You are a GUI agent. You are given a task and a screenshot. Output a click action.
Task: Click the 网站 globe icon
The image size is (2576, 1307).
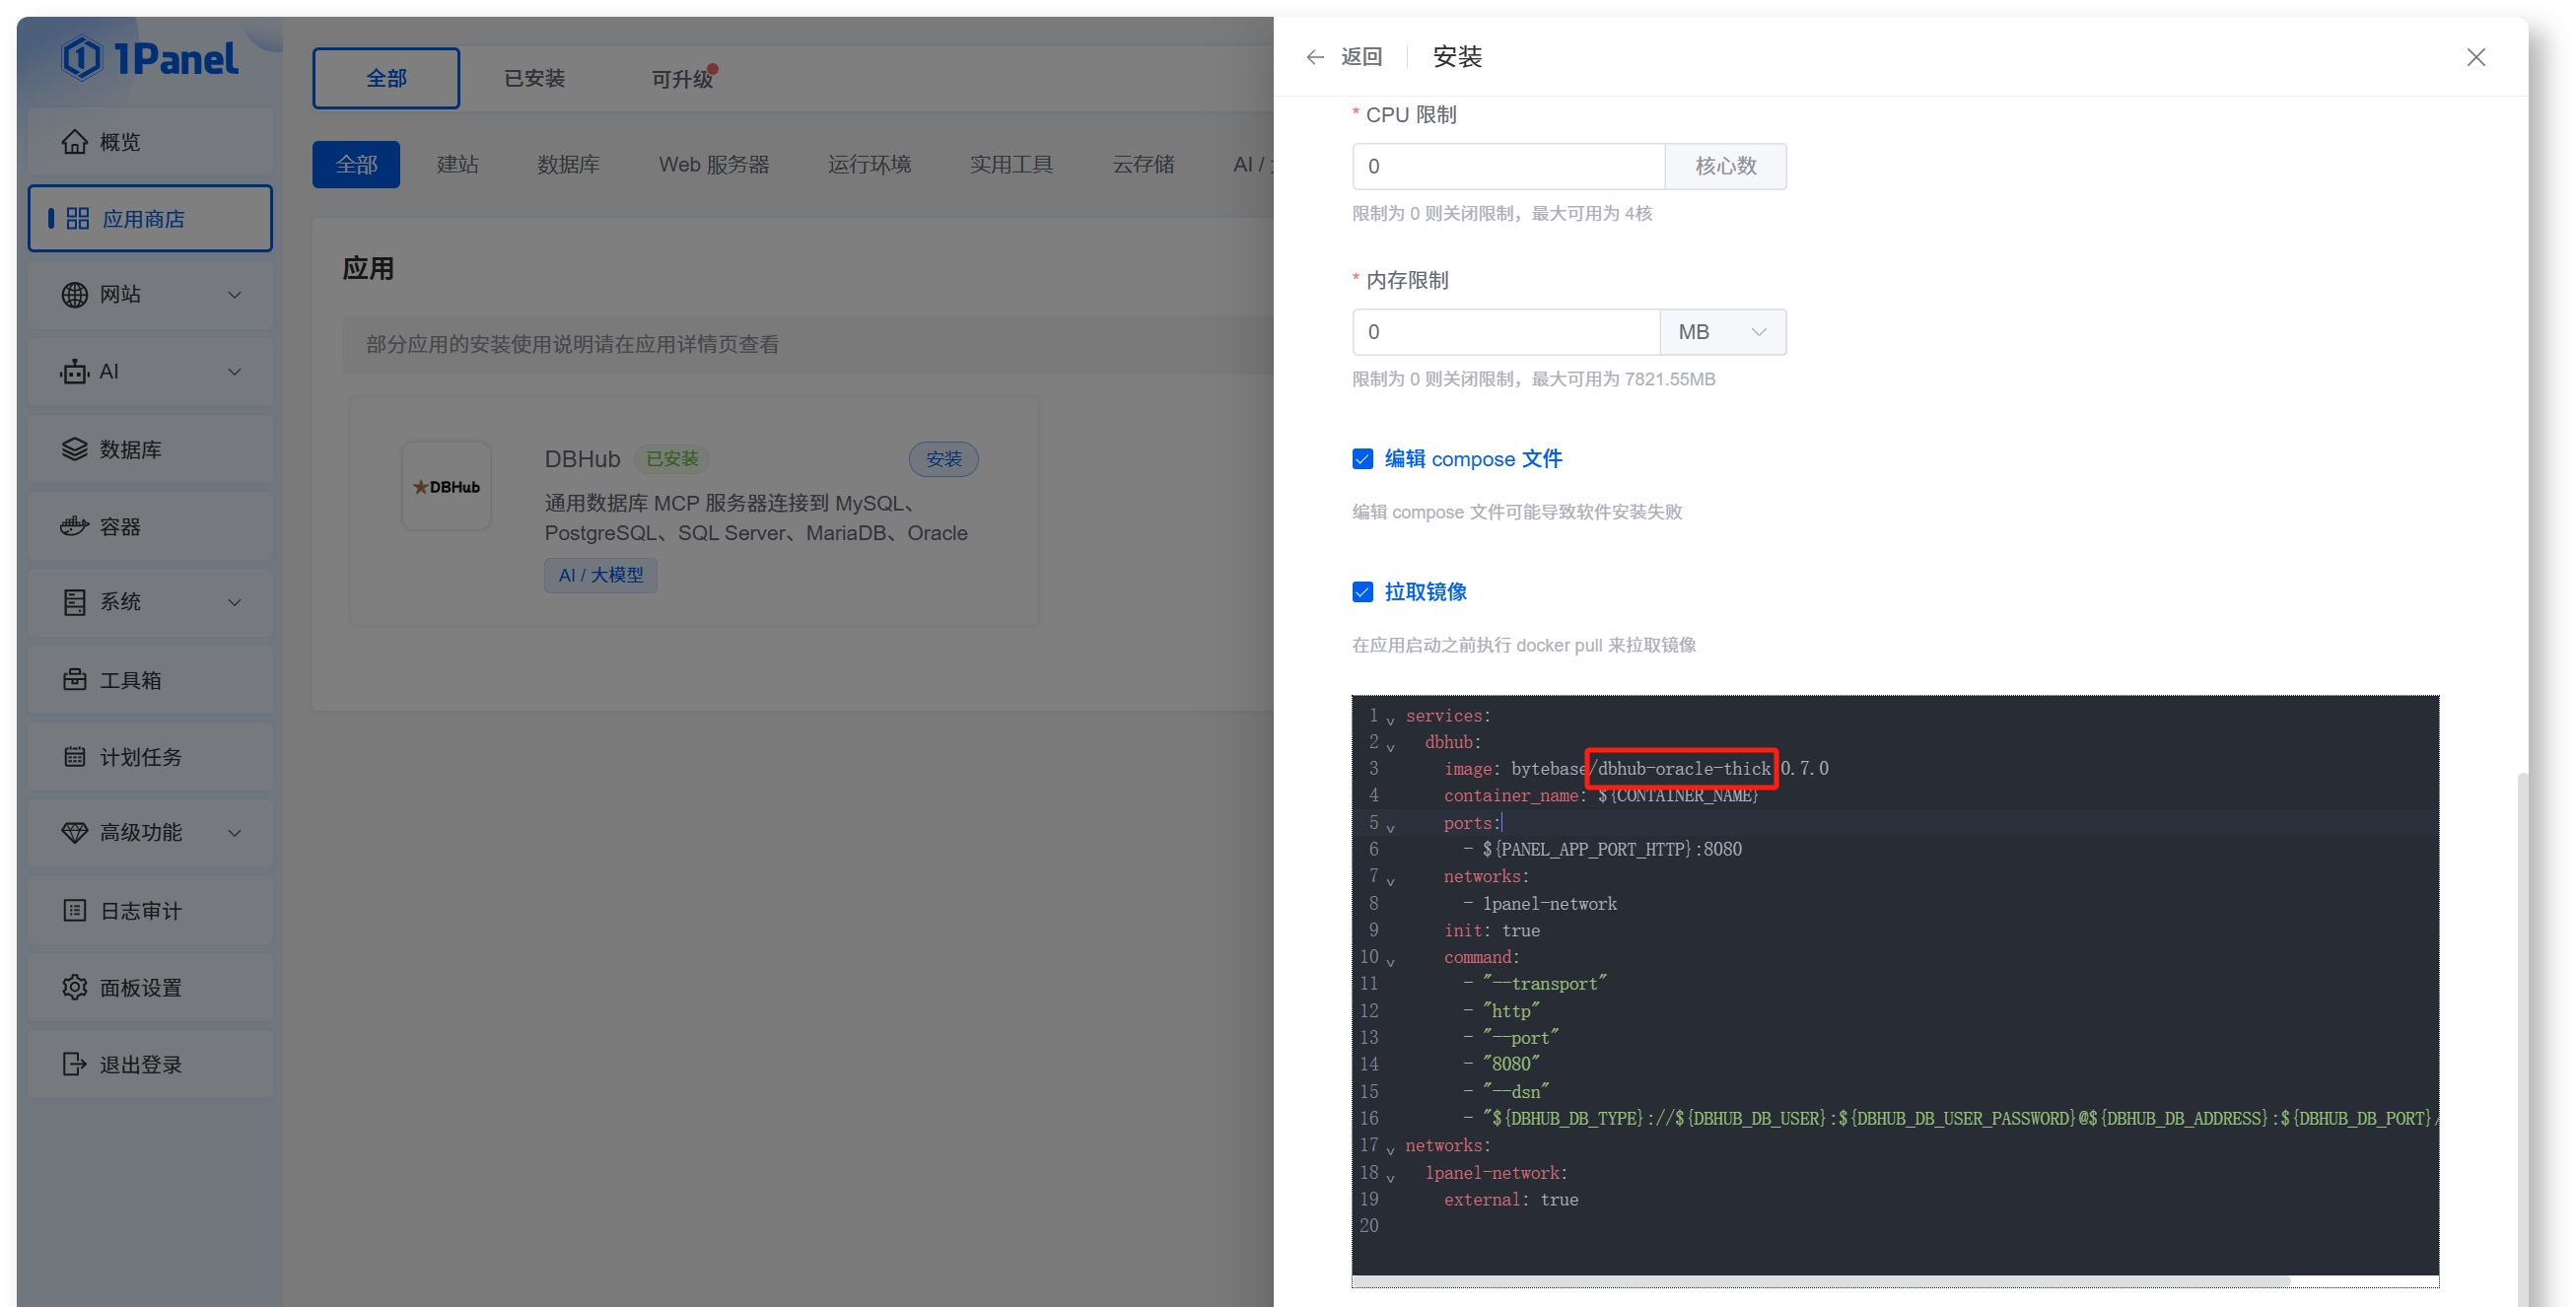(75, 295)
